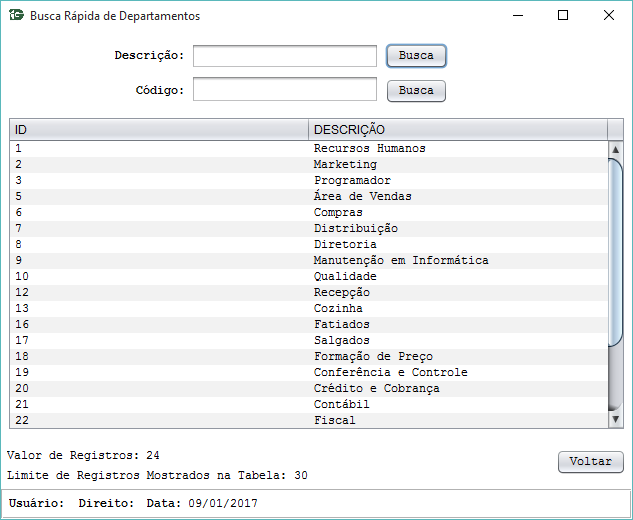Select the Recursos Humanos row
The width and height of the screenshot is (633, 520).
pos(309,149)
